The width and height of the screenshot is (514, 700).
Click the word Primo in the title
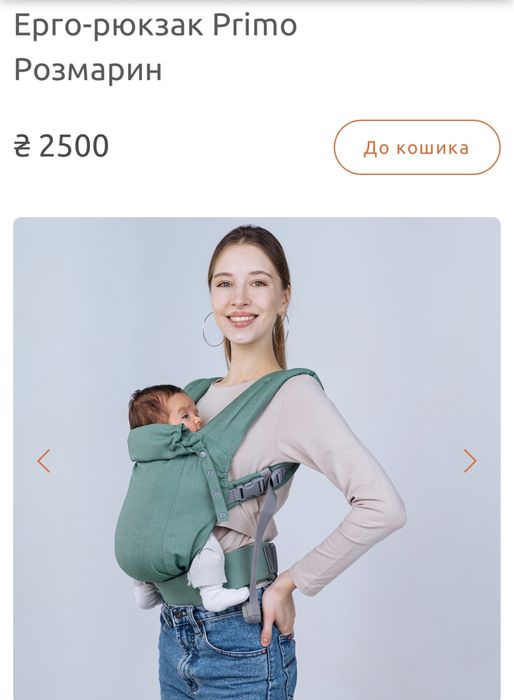255,26
